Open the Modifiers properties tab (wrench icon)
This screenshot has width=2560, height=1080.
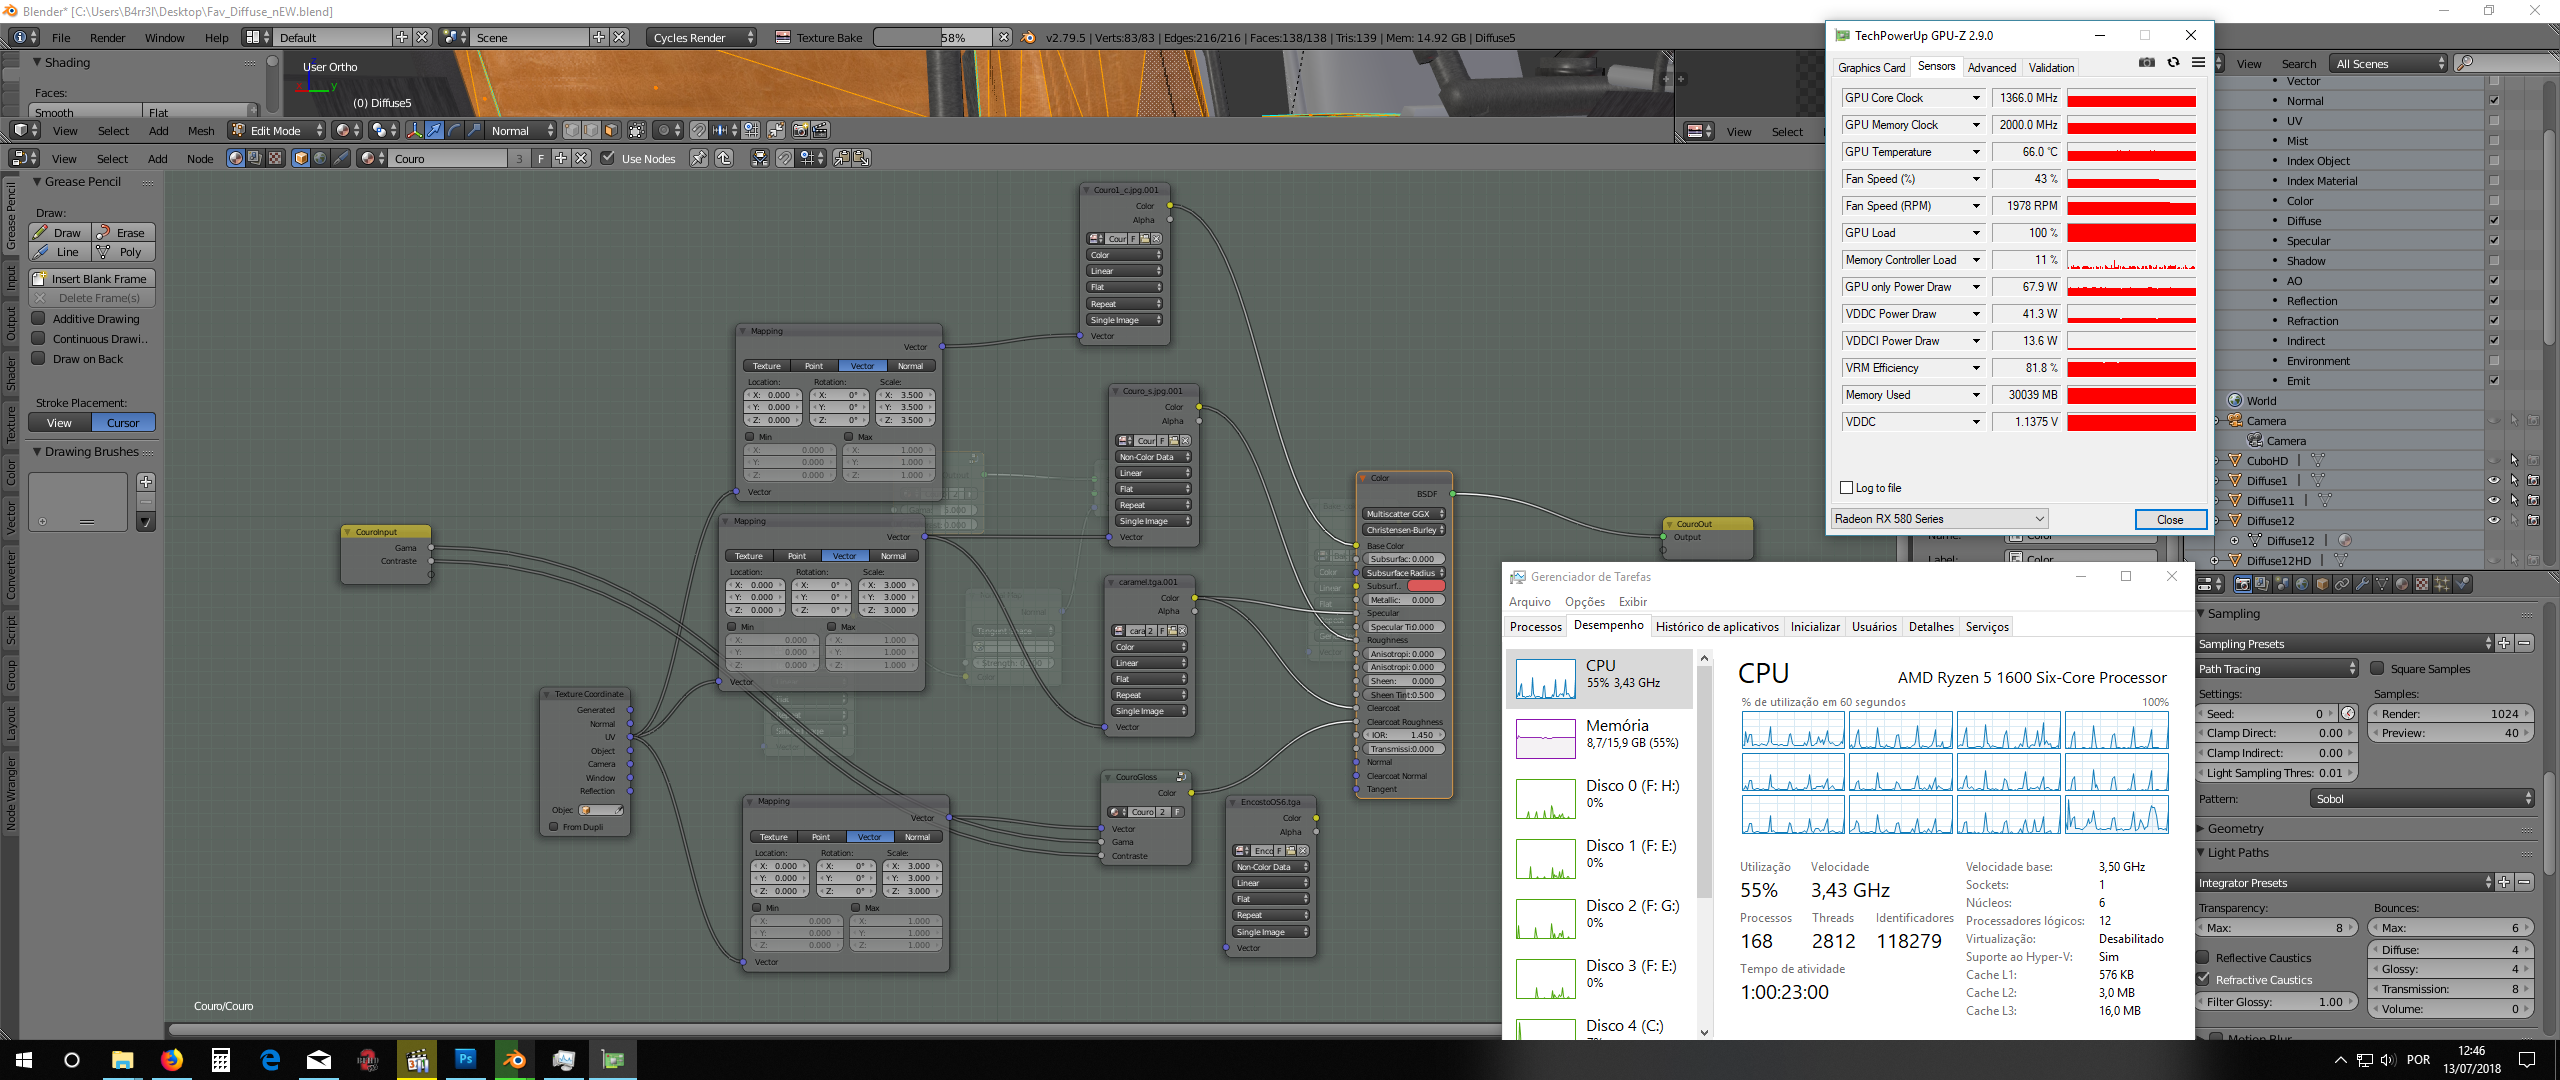tap(2362, 584)
